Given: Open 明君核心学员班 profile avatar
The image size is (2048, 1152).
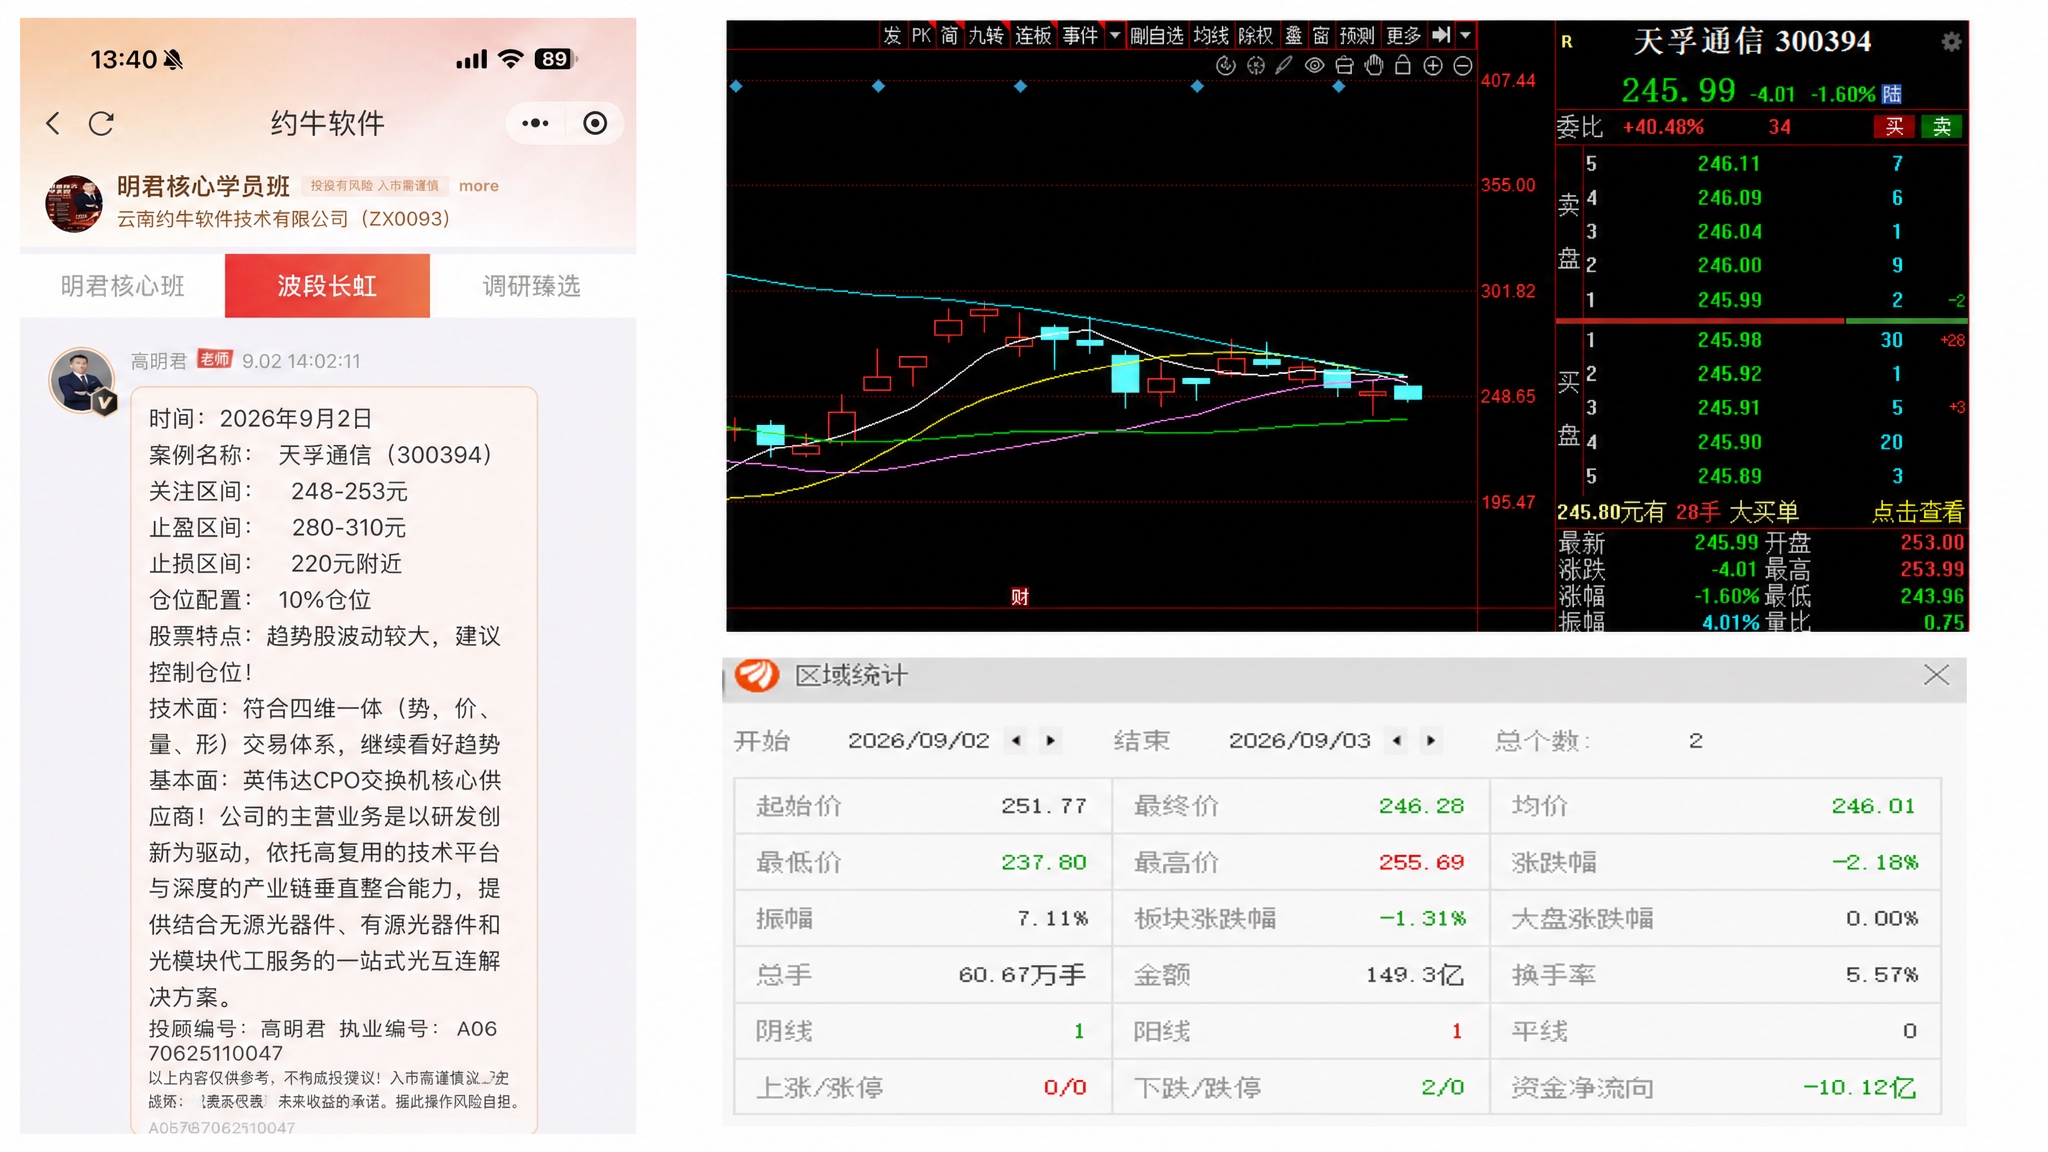Looking at the screenshot, I should [x=74, y=203].
